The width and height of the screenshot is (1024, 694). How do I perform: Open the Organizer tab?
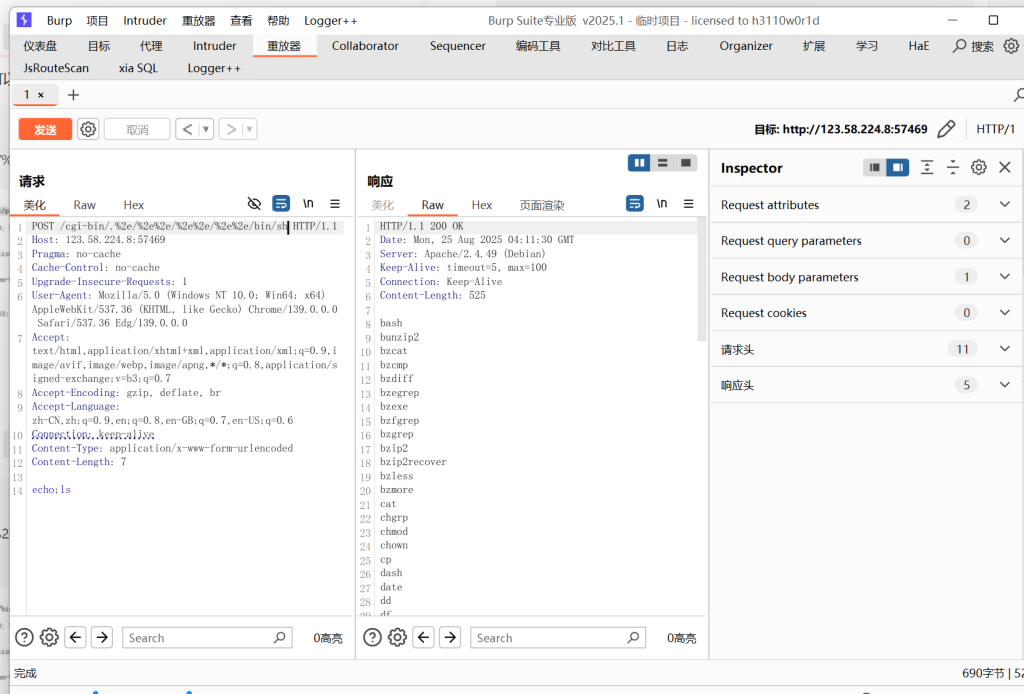[x=746, y=46]
